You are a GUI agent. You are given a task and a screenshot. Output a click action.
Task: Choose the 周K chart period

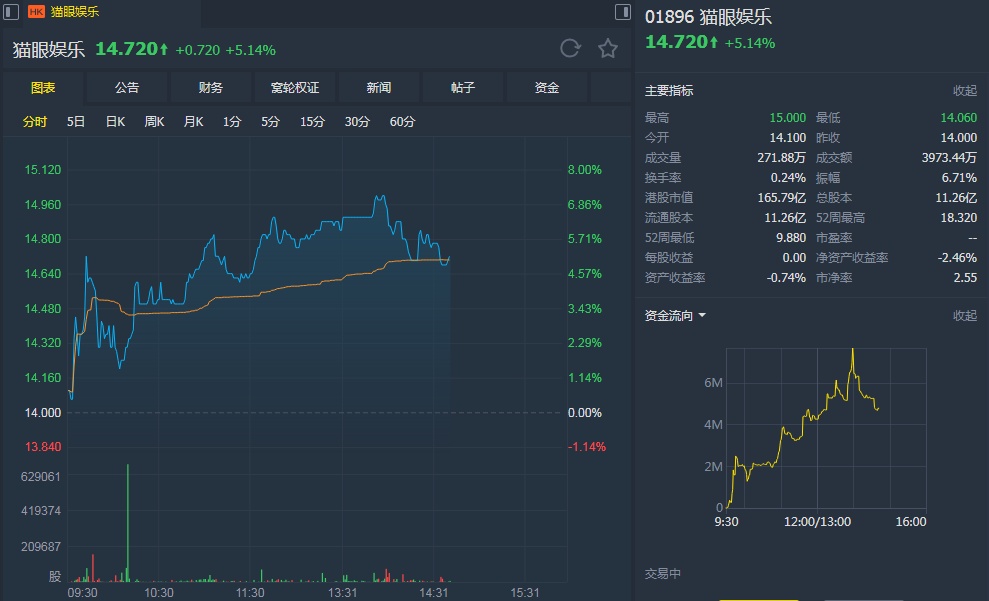154,122
